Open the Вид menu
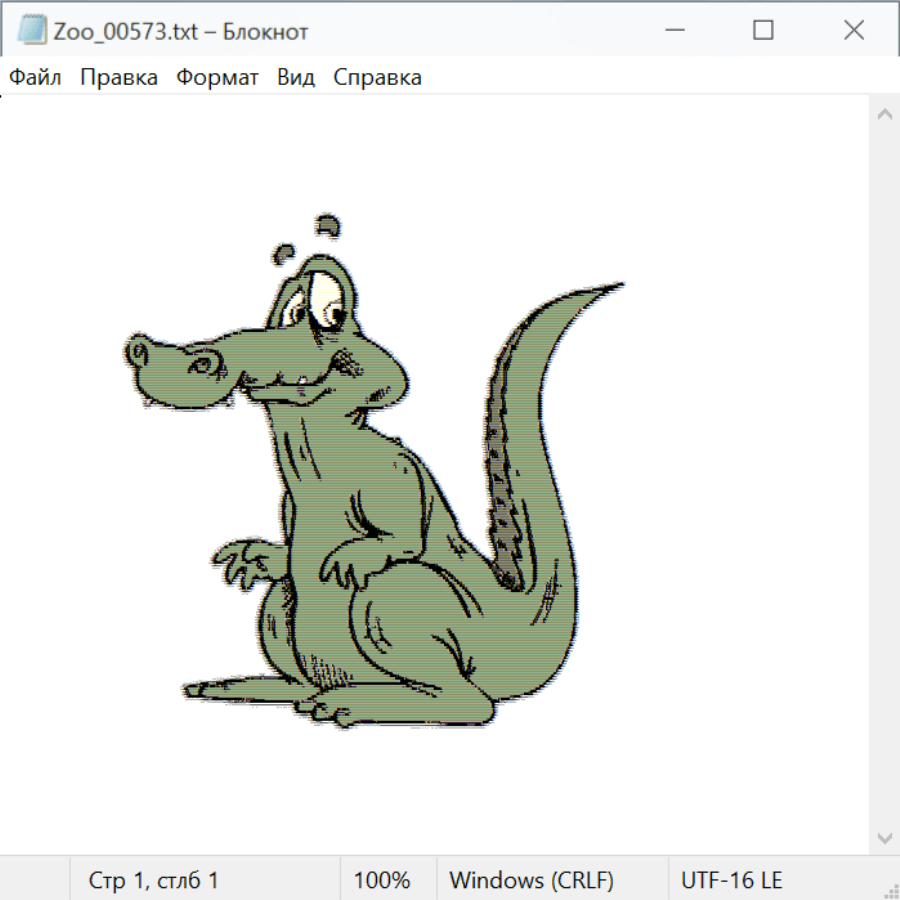The height and width of the screenshot is (900, 900). [295, 78]
